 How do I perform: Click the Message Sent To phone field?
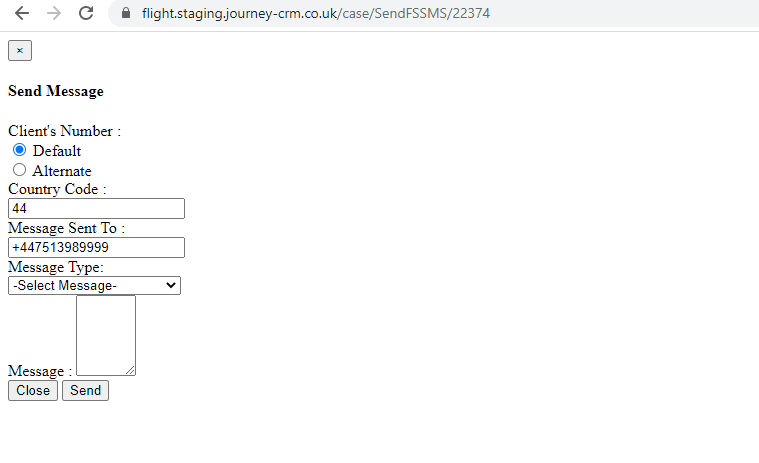pos(96,247)
